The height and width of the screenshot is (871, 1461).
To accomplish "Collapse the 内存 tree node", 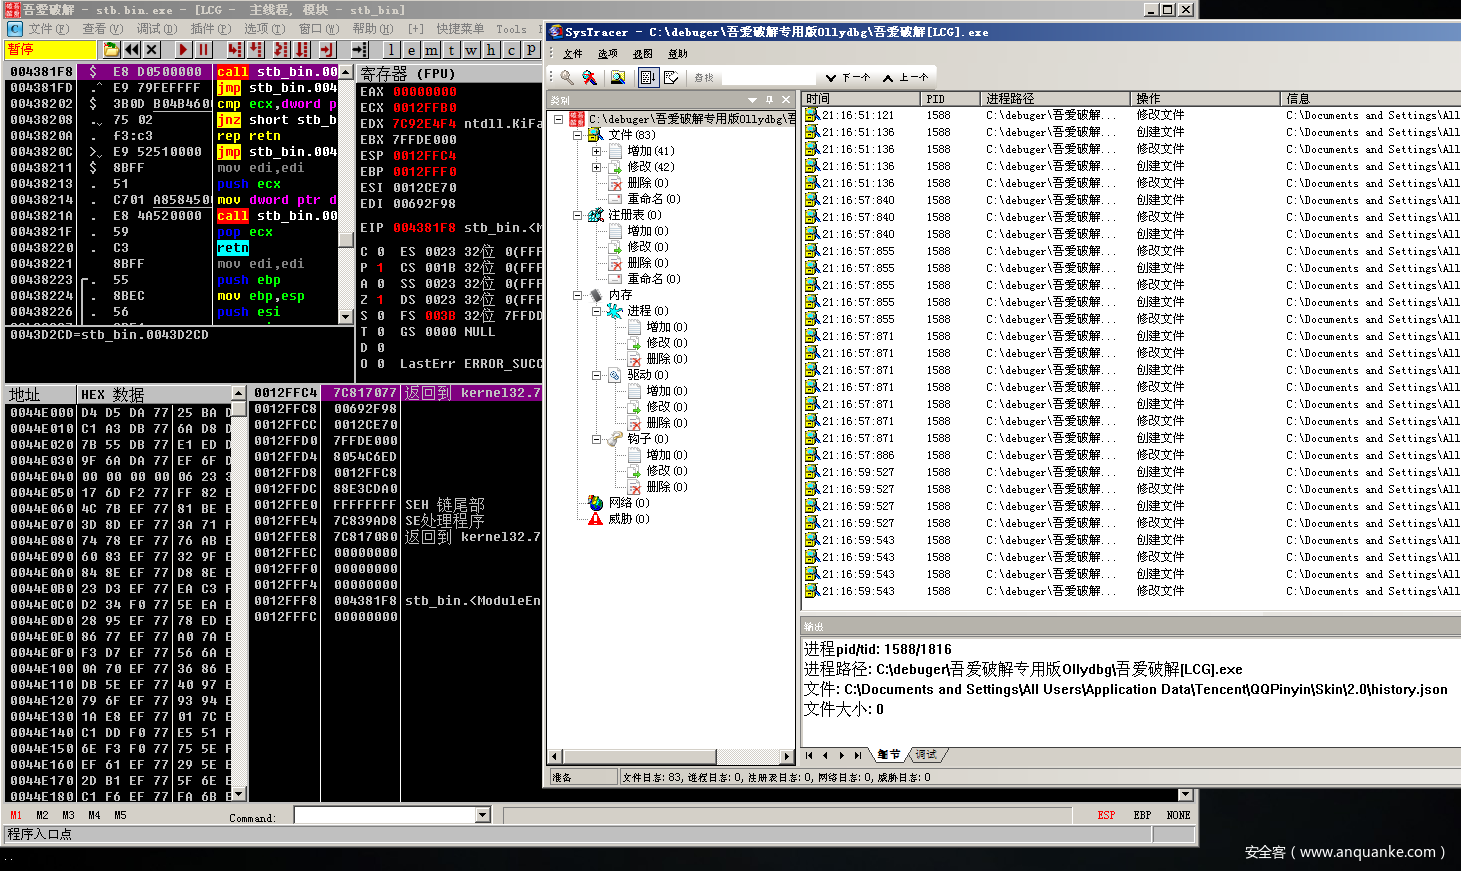I will point(578,295).
